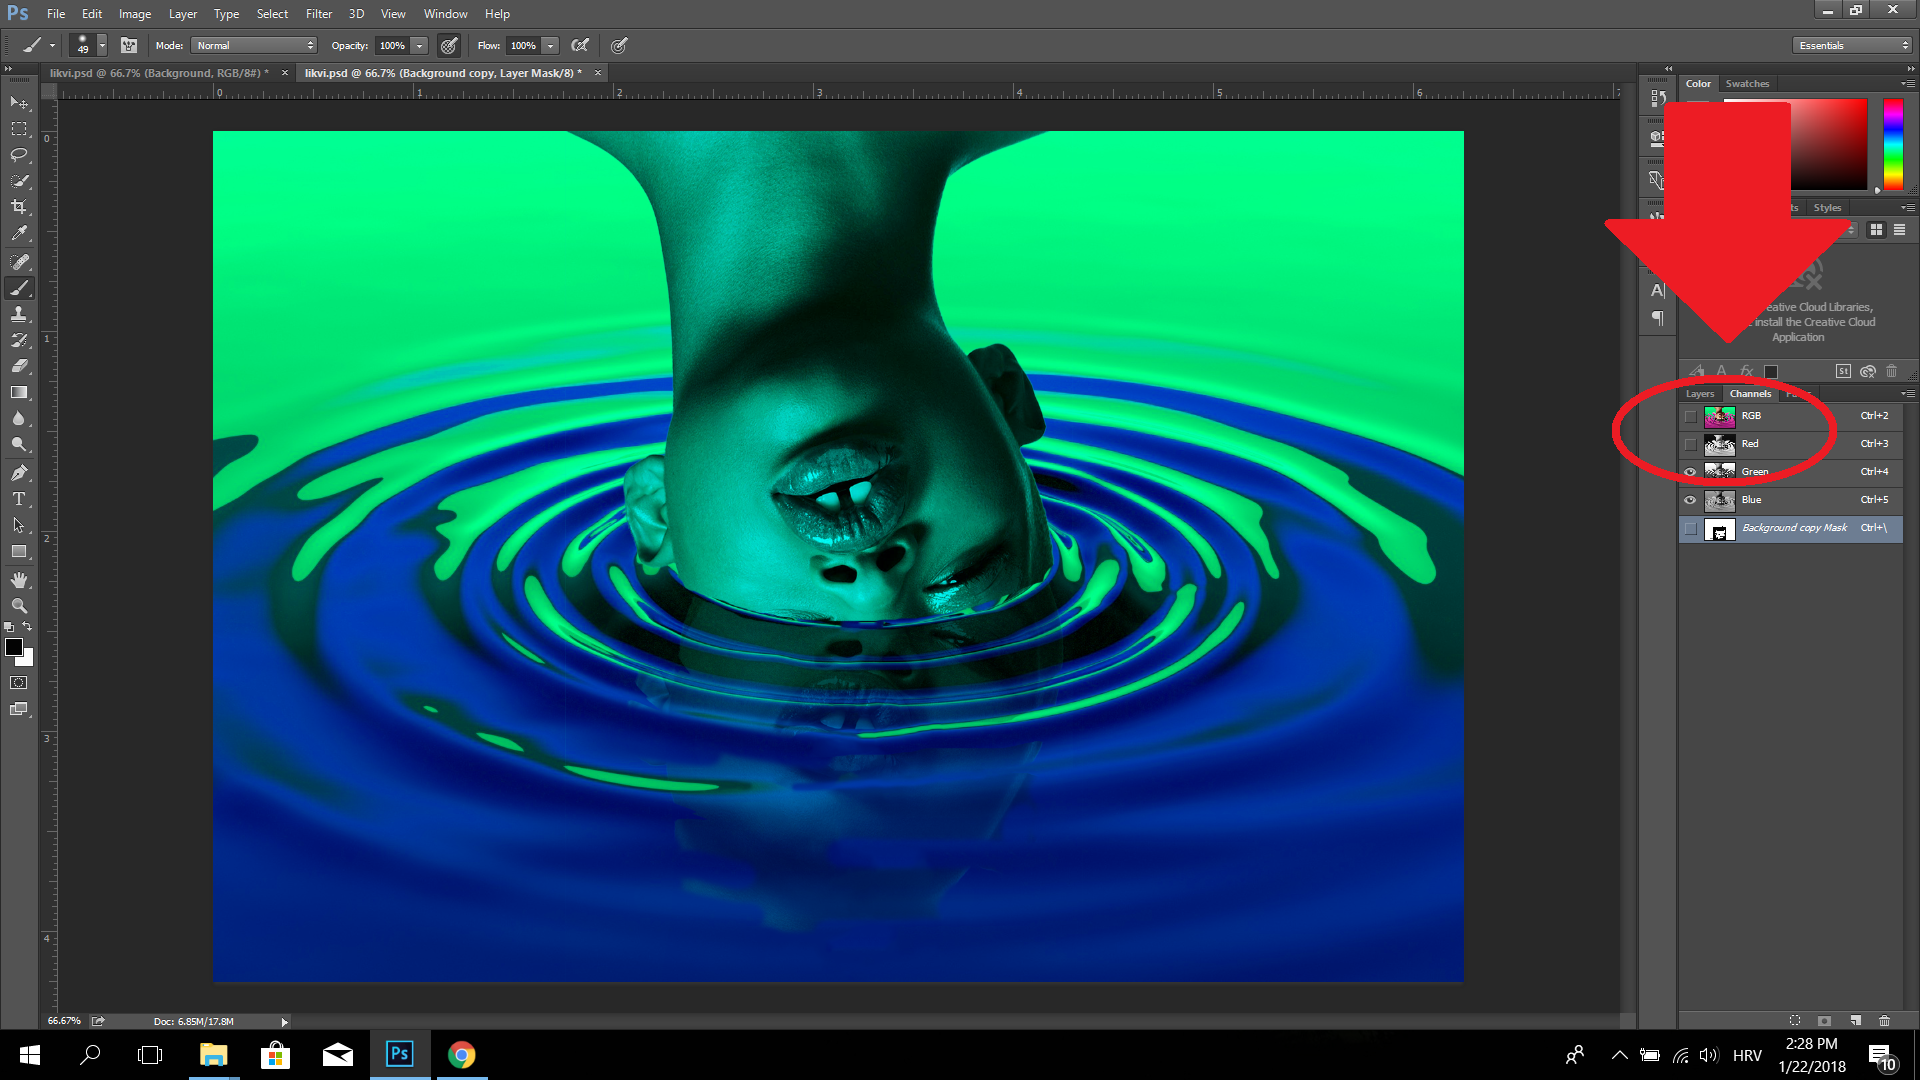Hide the Green channel
The width and height of the screenshot is (1920, 1080).
[1690, 472]
